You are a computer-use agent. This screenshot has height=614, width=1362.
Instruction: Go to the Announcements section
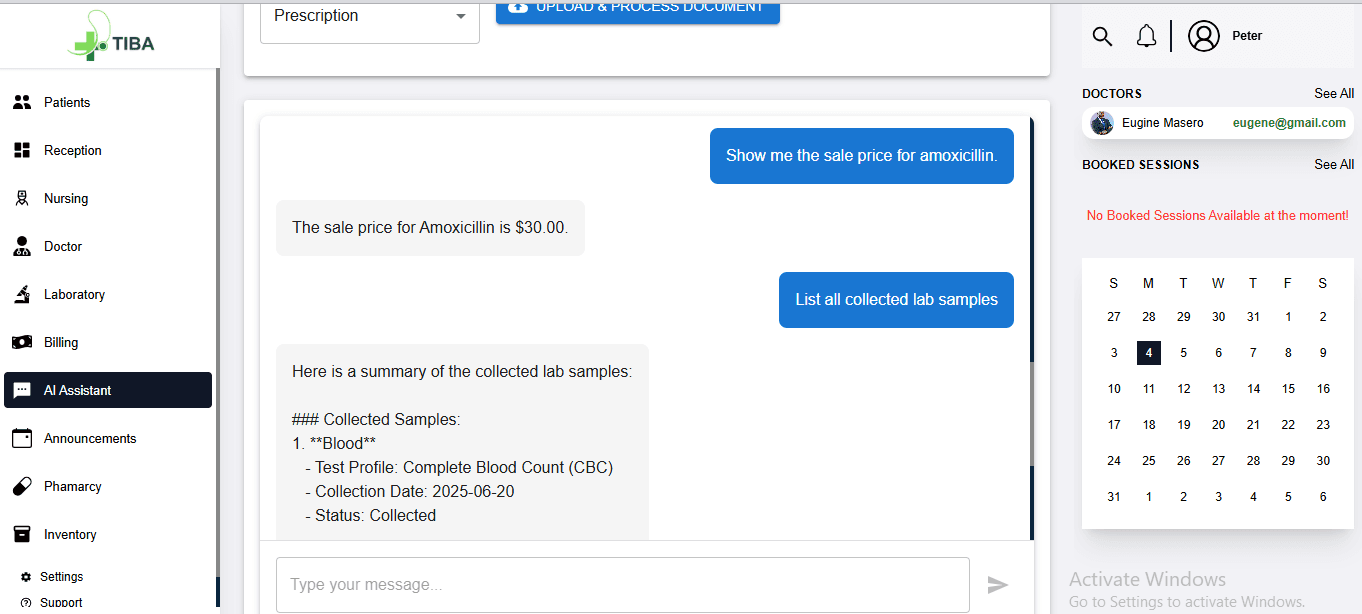tap(90, 439)
